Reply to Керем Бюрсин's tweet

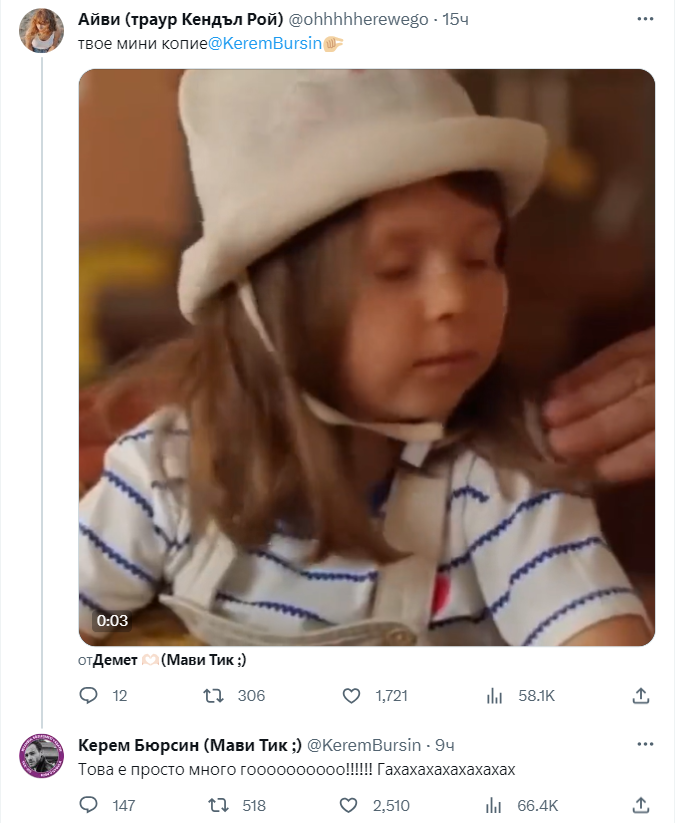[88, 805]
